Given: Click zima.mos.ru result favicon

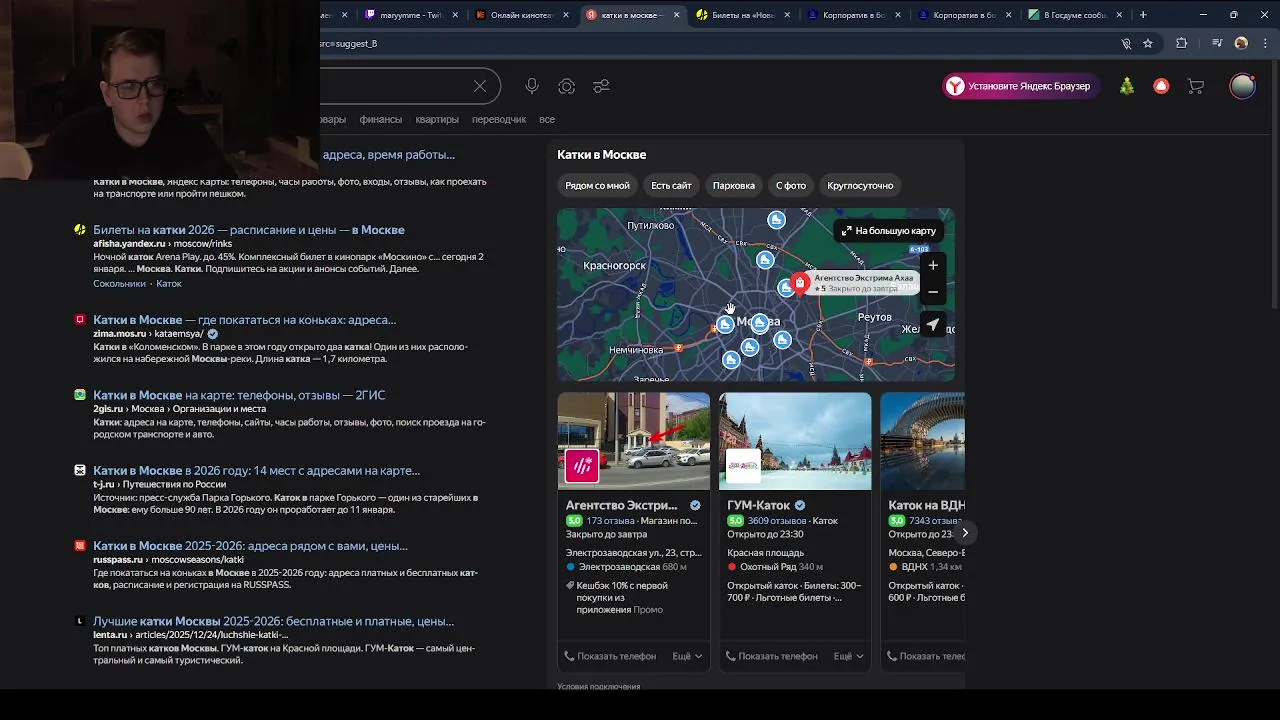Looking at the screenshot, I should coord(80,320).
